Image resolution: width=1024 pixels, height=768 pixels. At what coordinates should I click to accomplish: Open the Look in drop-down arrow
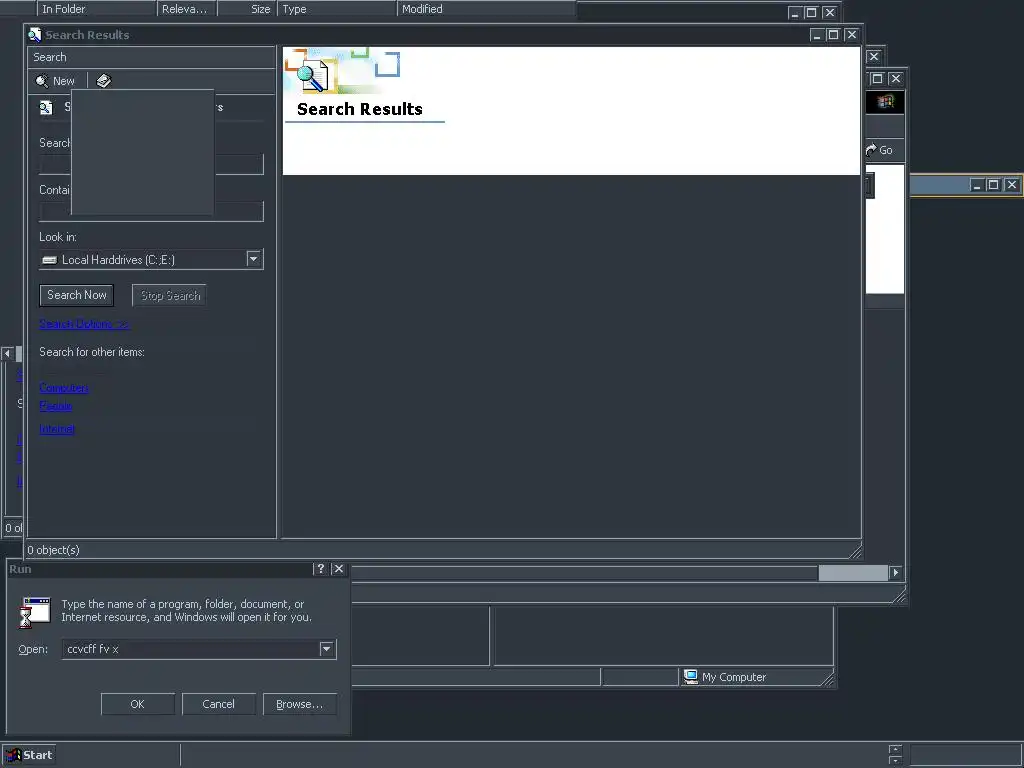[254, 259]
